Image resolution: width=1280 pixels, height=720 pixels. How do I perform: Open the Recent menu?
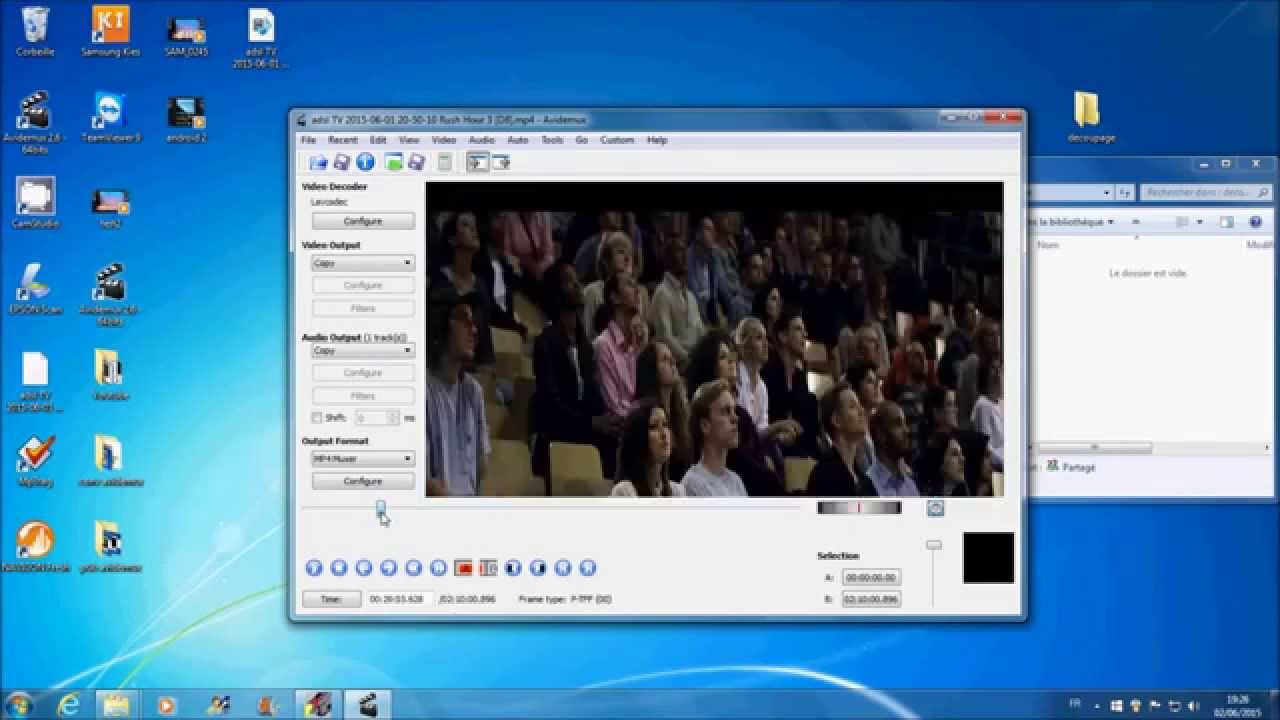click(343, 140)
